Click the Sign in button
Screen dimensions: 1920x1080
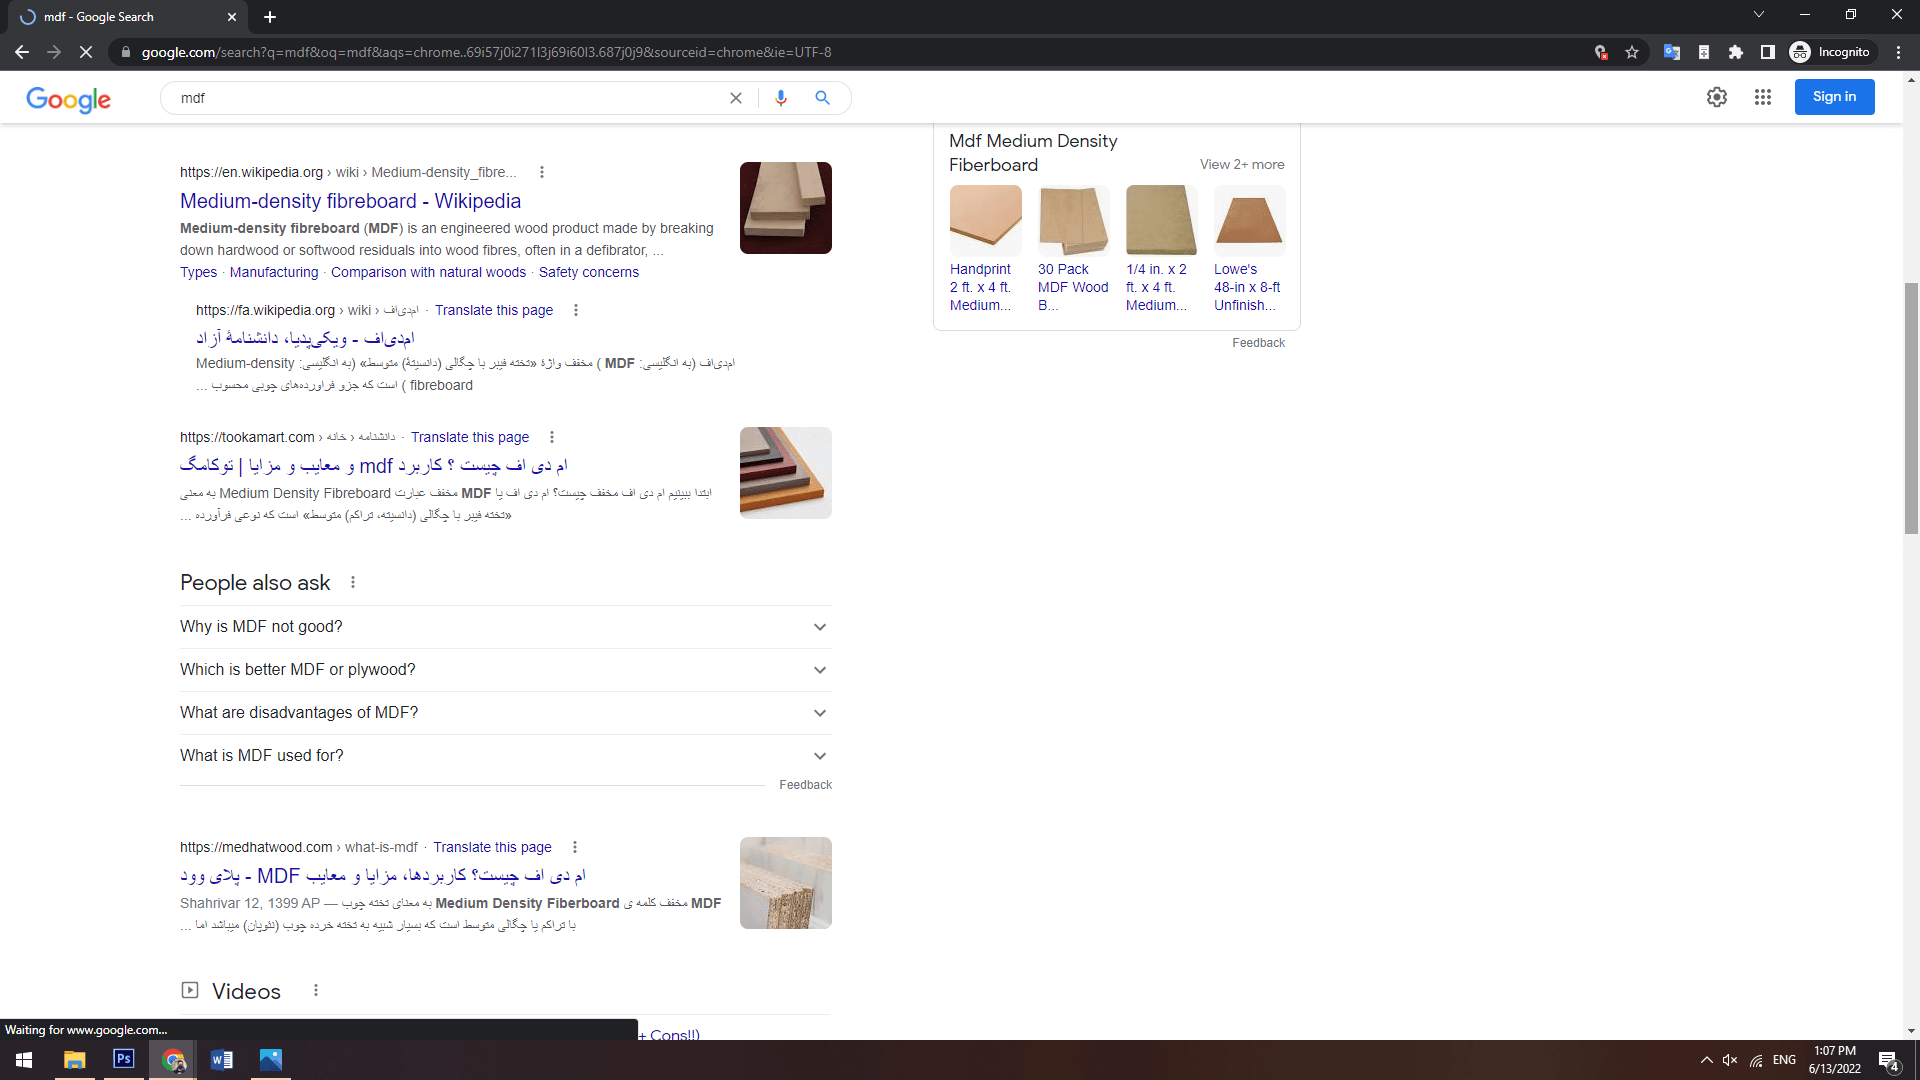[1834, 97]
